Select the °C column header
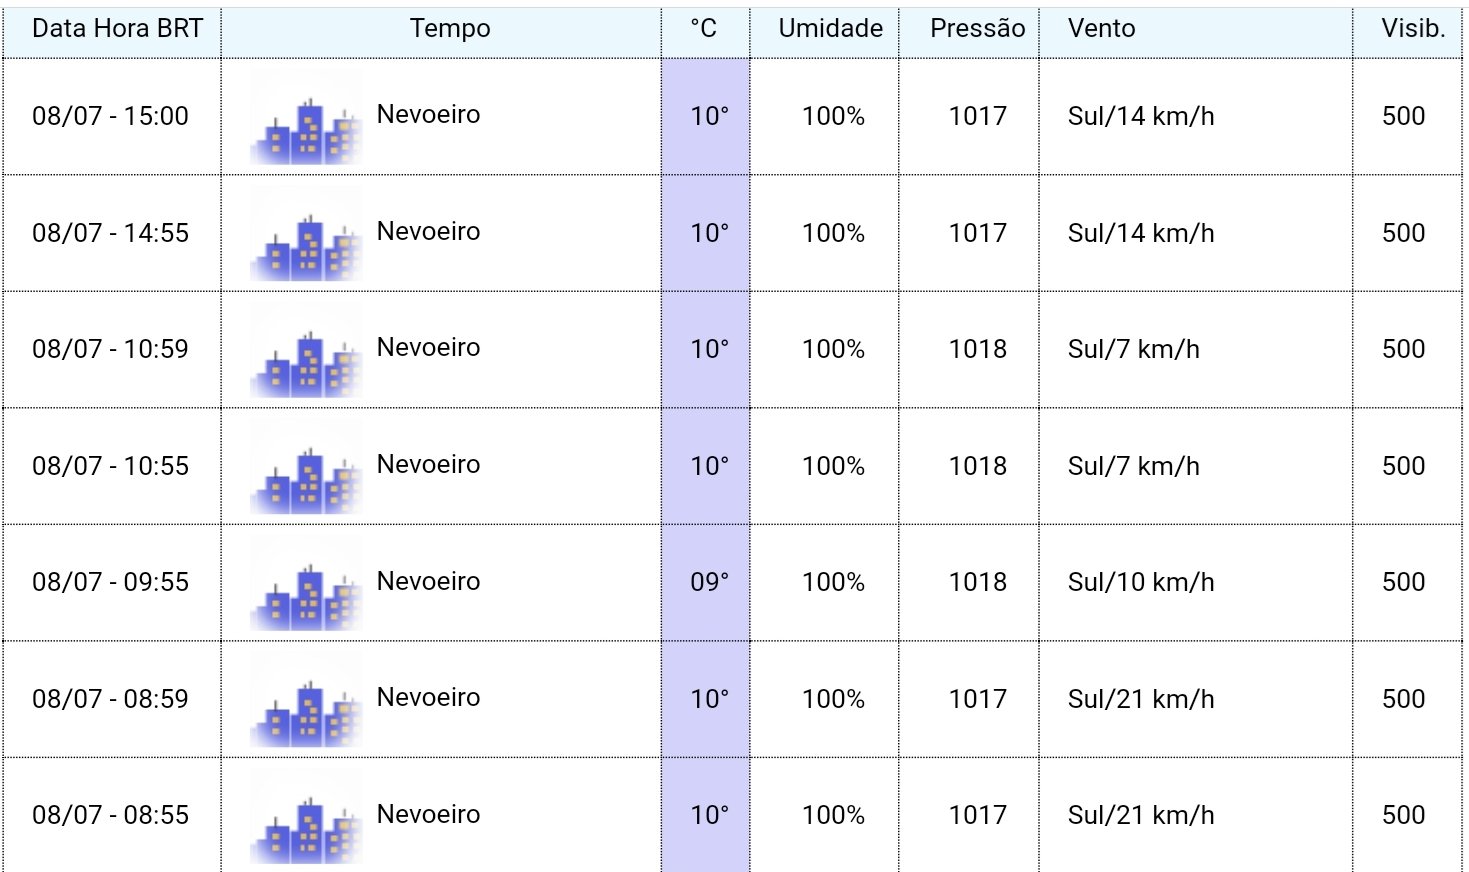 coord(705,30)
